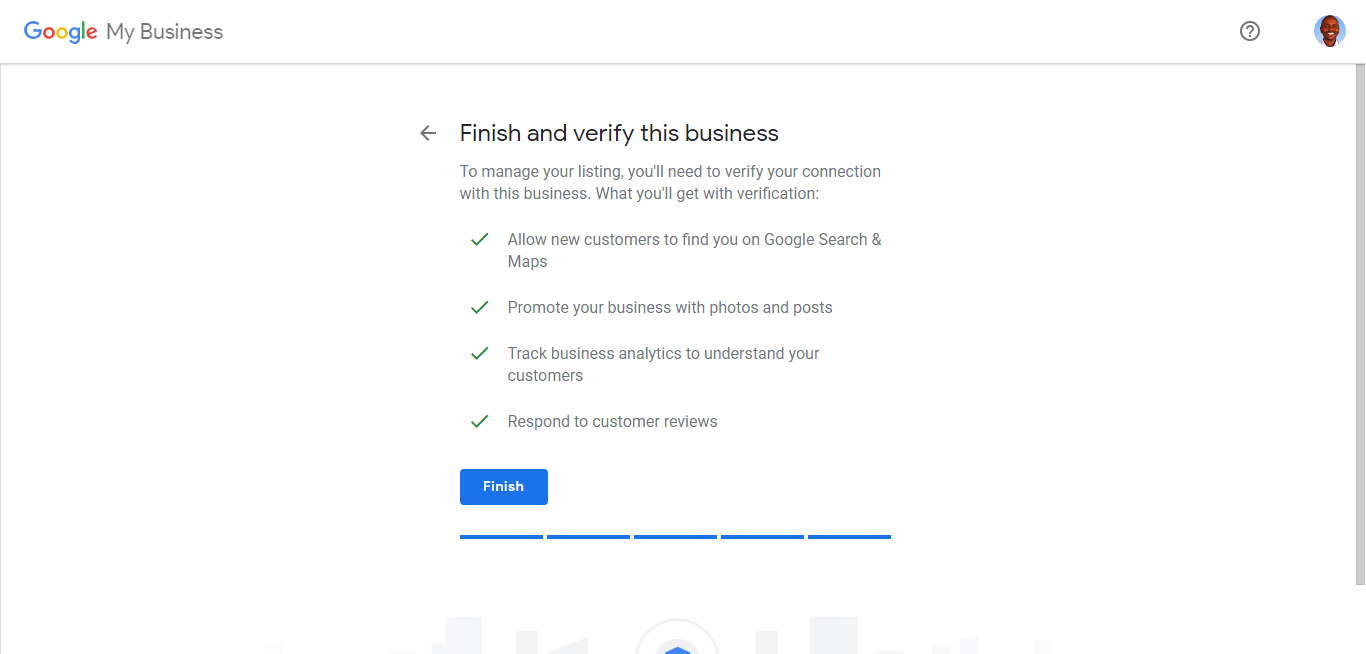This screenshot has height=654, width=1366.
Task: Click the last progress step bar
Action: click(849, 537)
